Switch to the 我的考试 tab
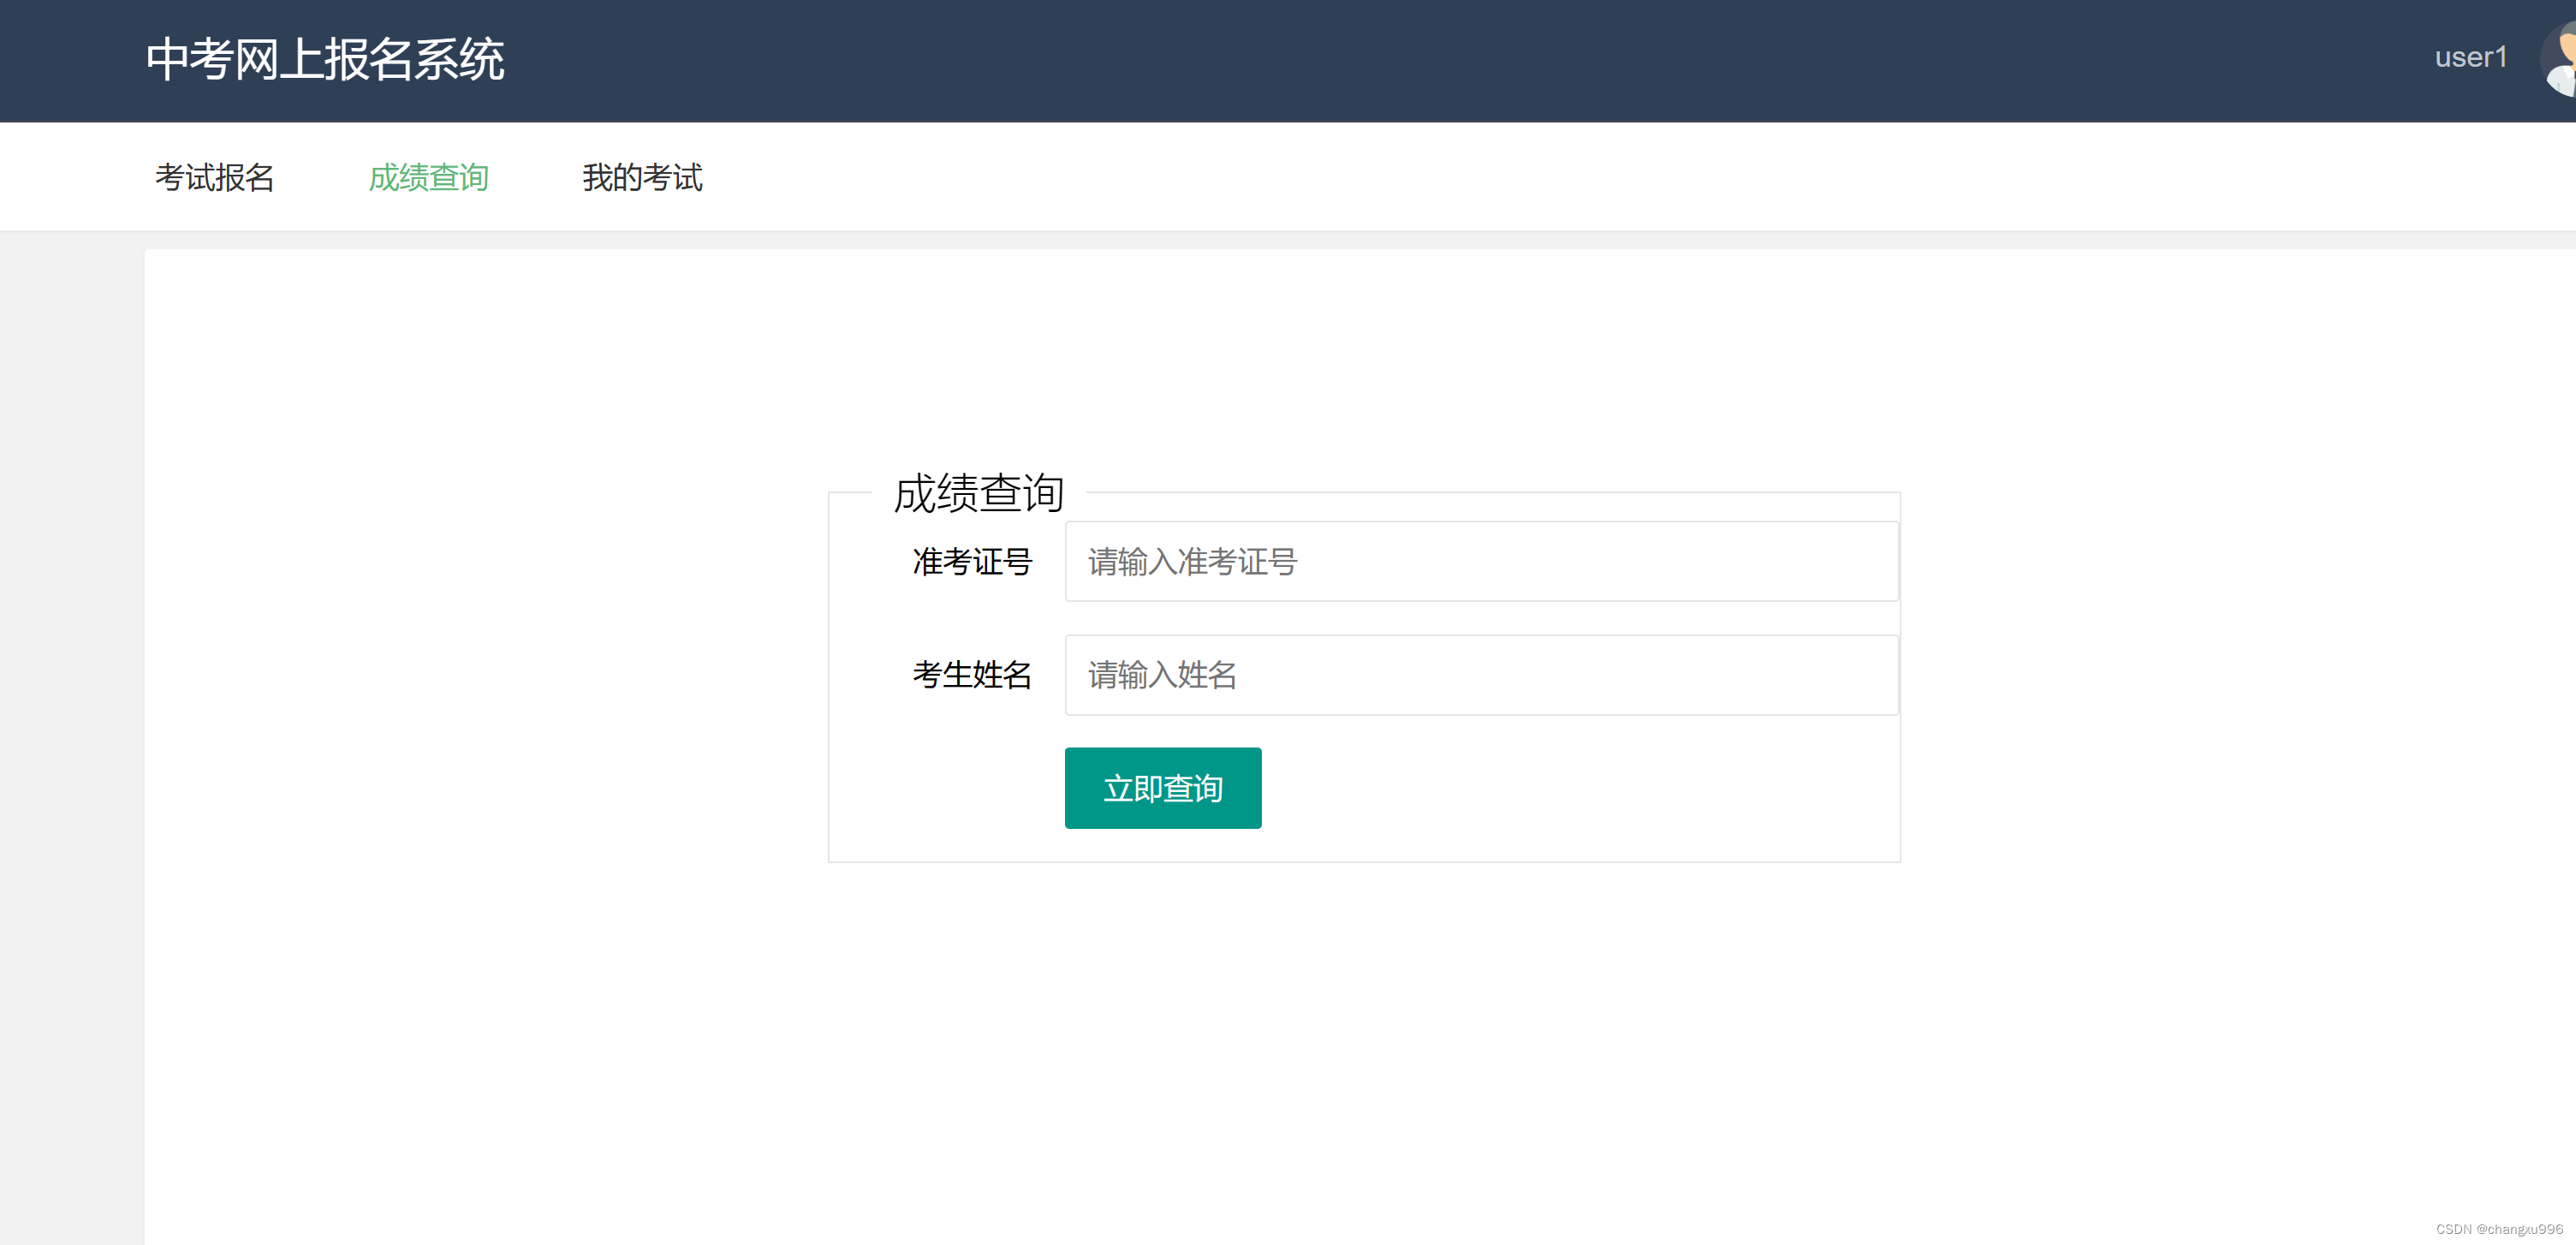Image resolution: width=2576 pixels, height=1245 pixels. click(x=642, y=177)
